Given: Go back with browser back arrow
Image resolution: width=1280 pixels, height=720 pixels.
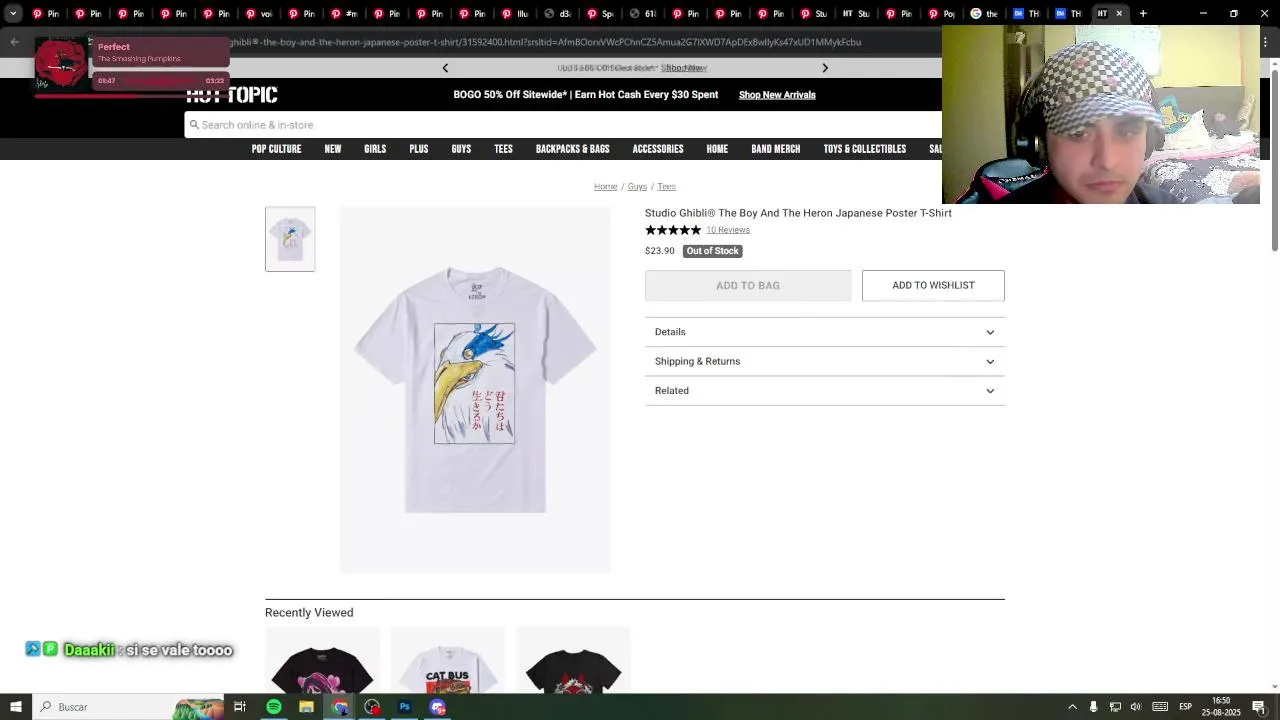Looking at the screenshot, I should (x=14, y=42).
